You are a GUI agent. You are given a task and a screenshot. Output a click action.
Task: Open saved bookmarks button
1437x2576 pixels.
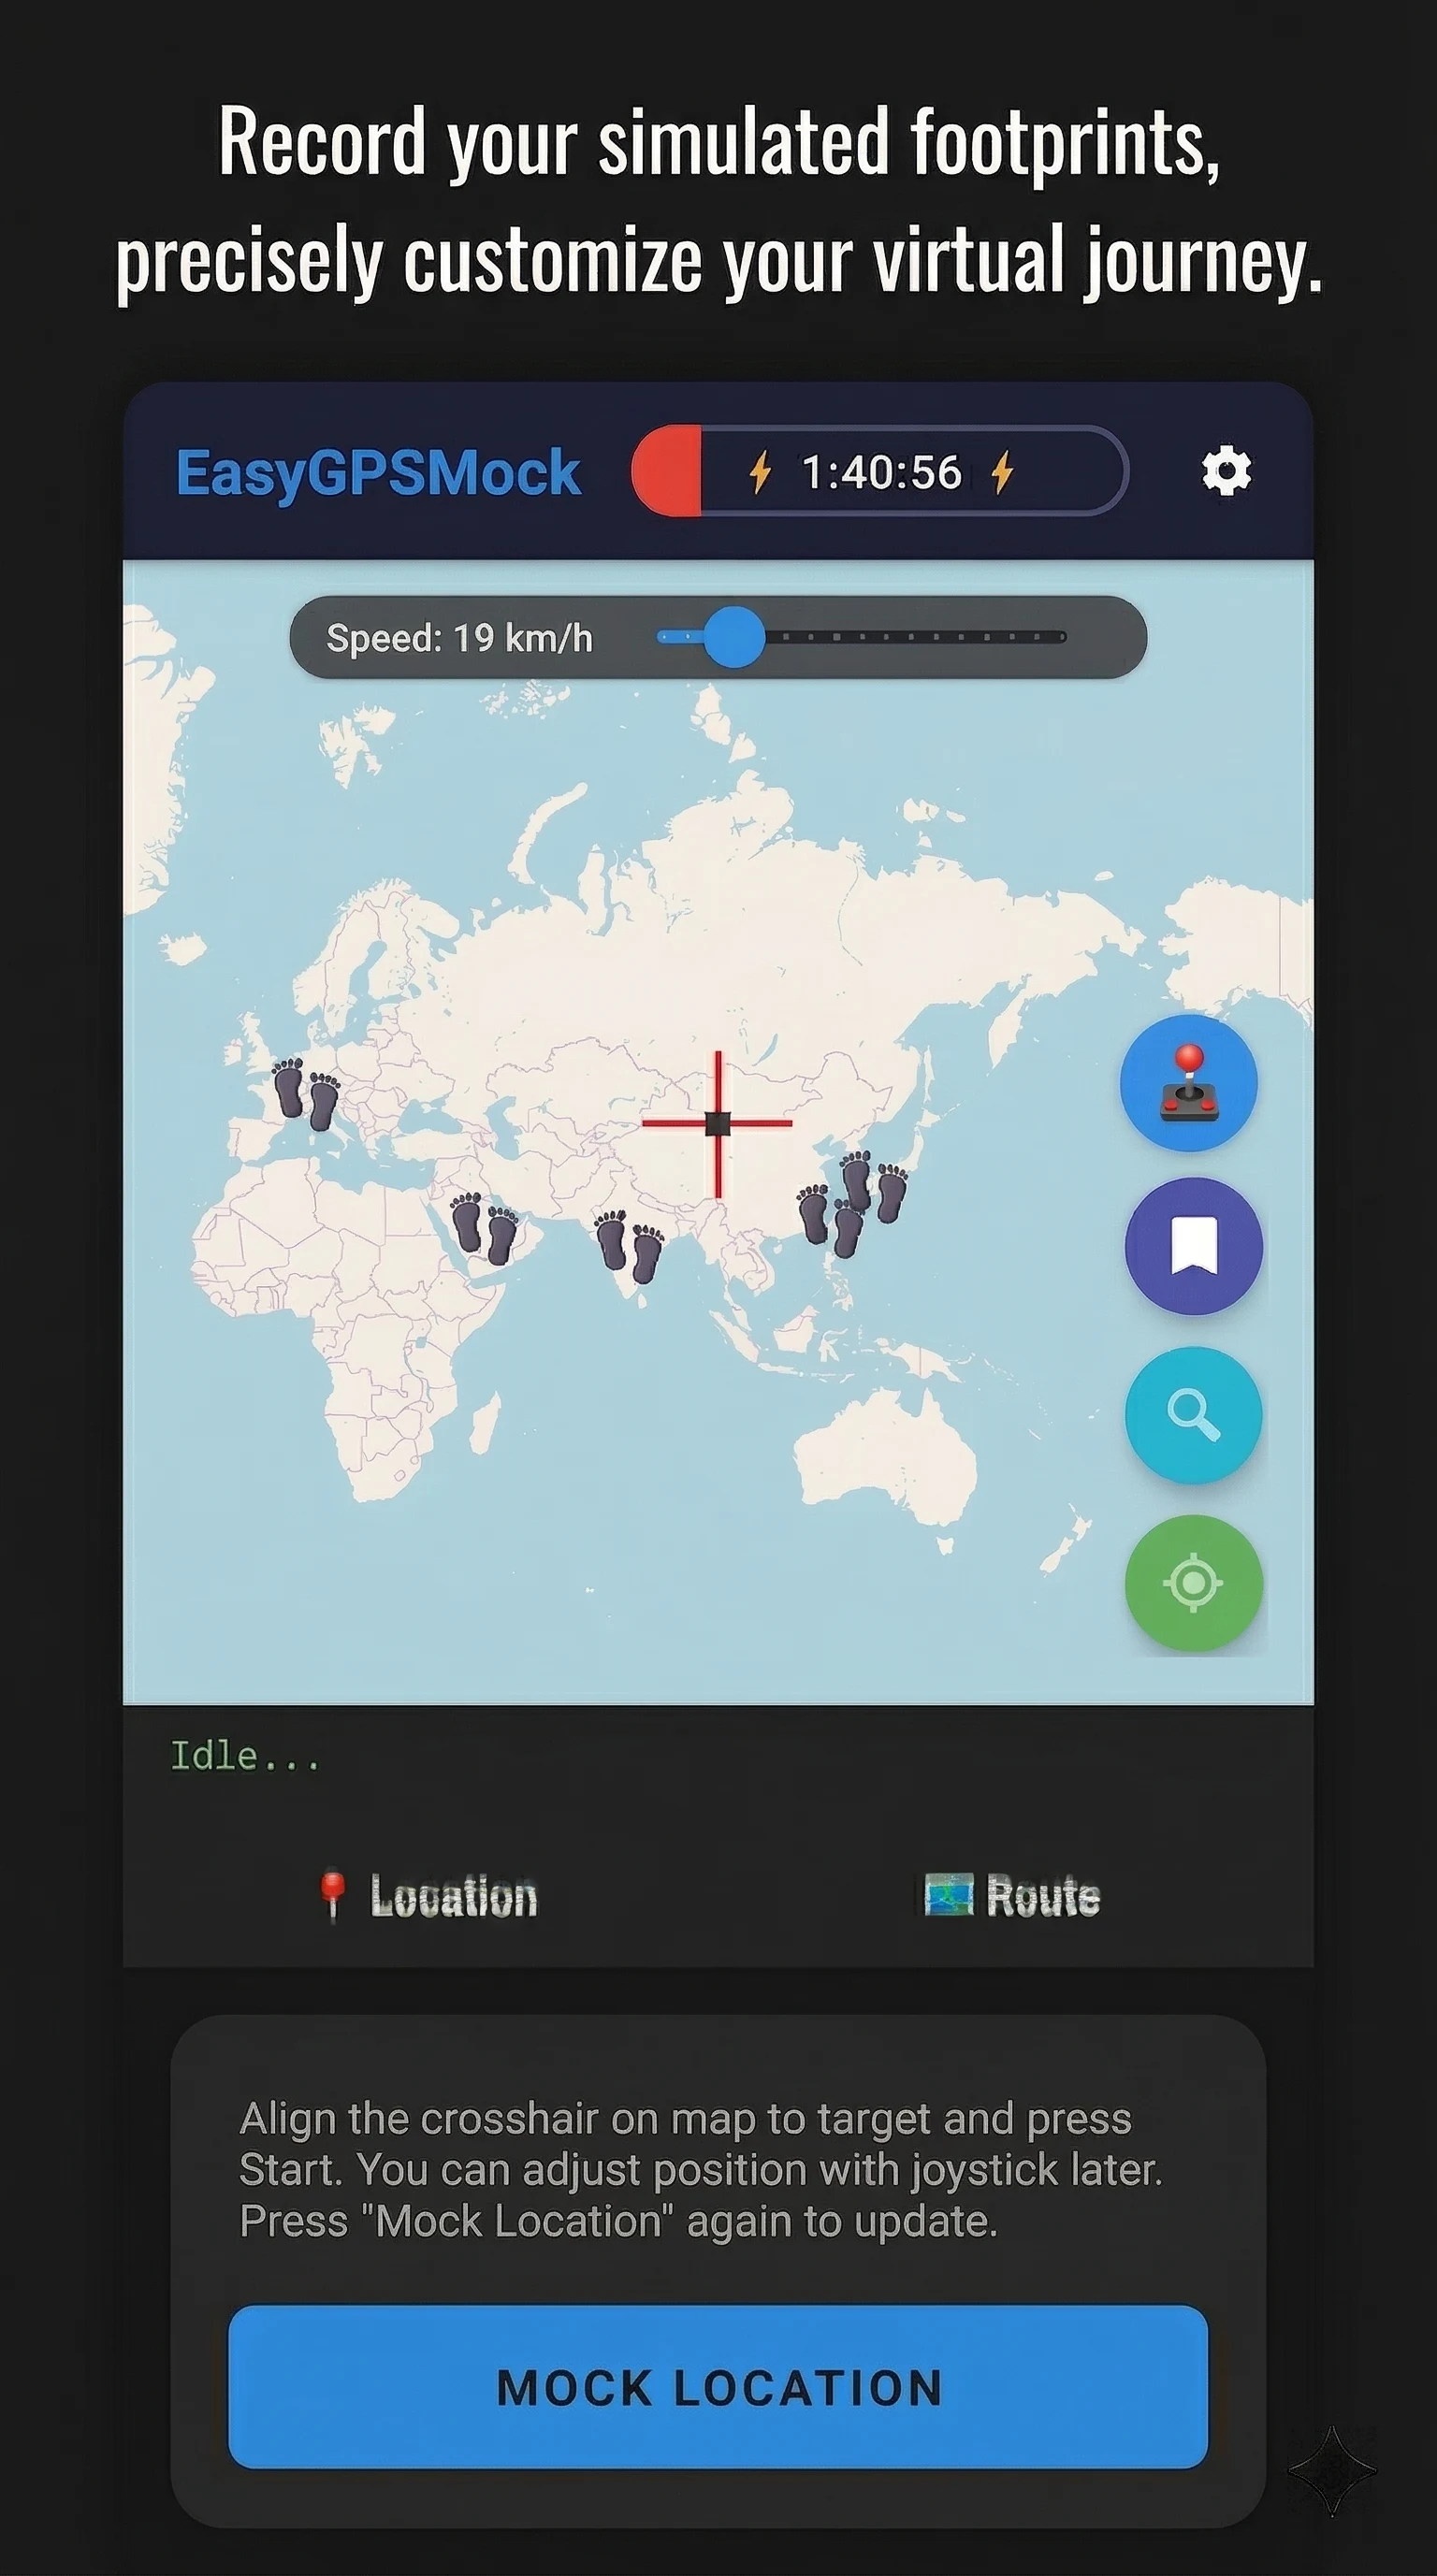click(1193, 1246)
